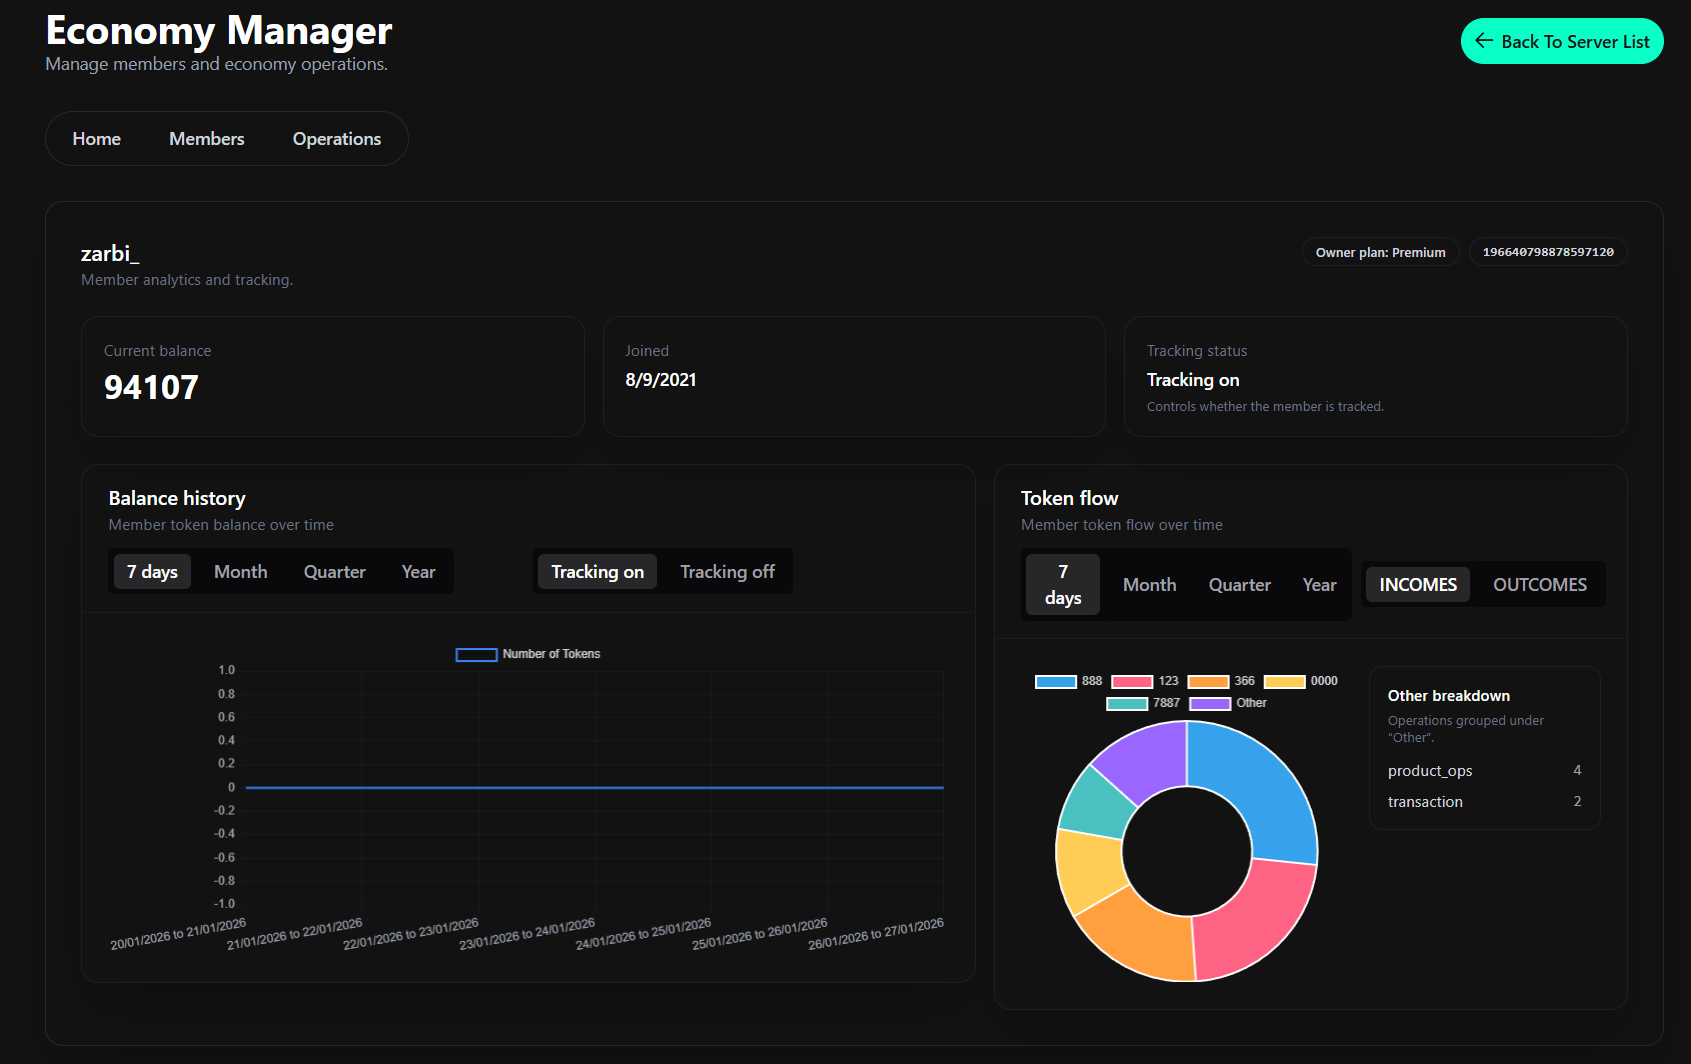1691x1064 pixels.
Task: Switch balance history to Tracking off
Action: [727, 571]
